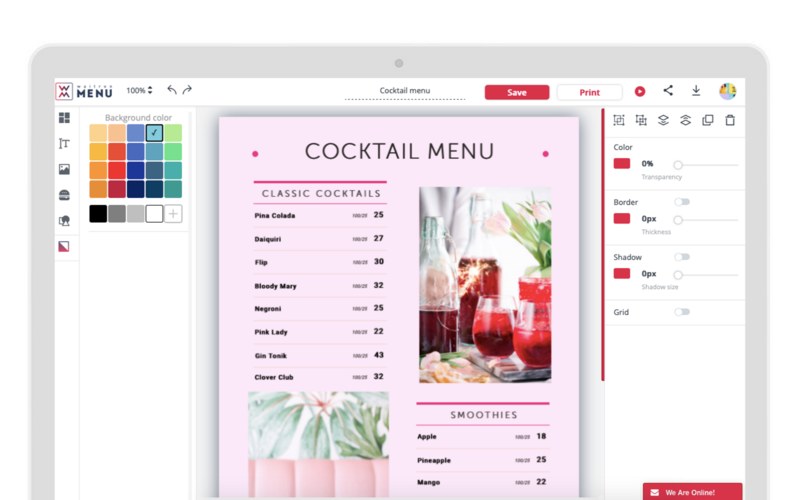
Task: Undo the last action
Action: pos(172,90)
